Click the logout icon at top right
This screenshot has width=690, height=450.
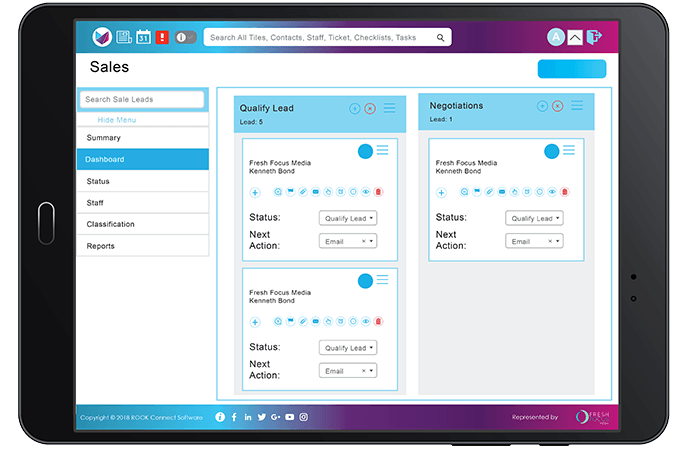click(x=595, y=37)
